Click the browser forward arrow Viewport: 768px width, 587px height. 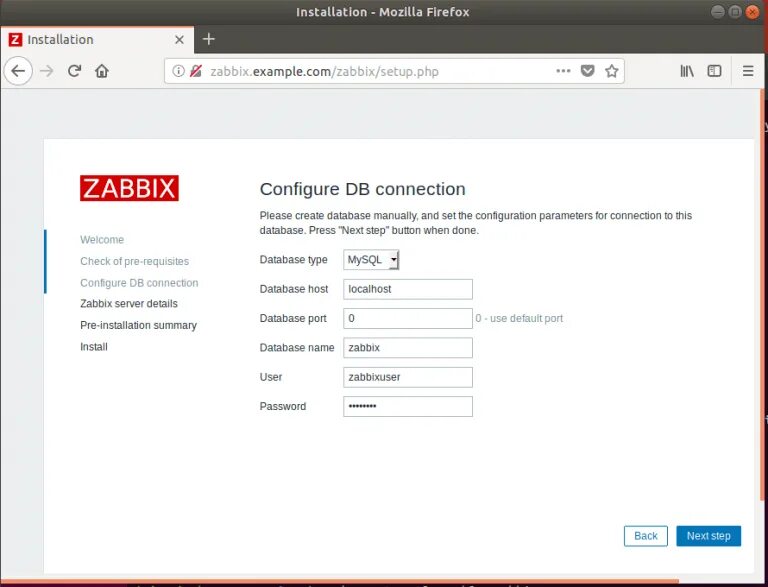click(x=47, y=71)
